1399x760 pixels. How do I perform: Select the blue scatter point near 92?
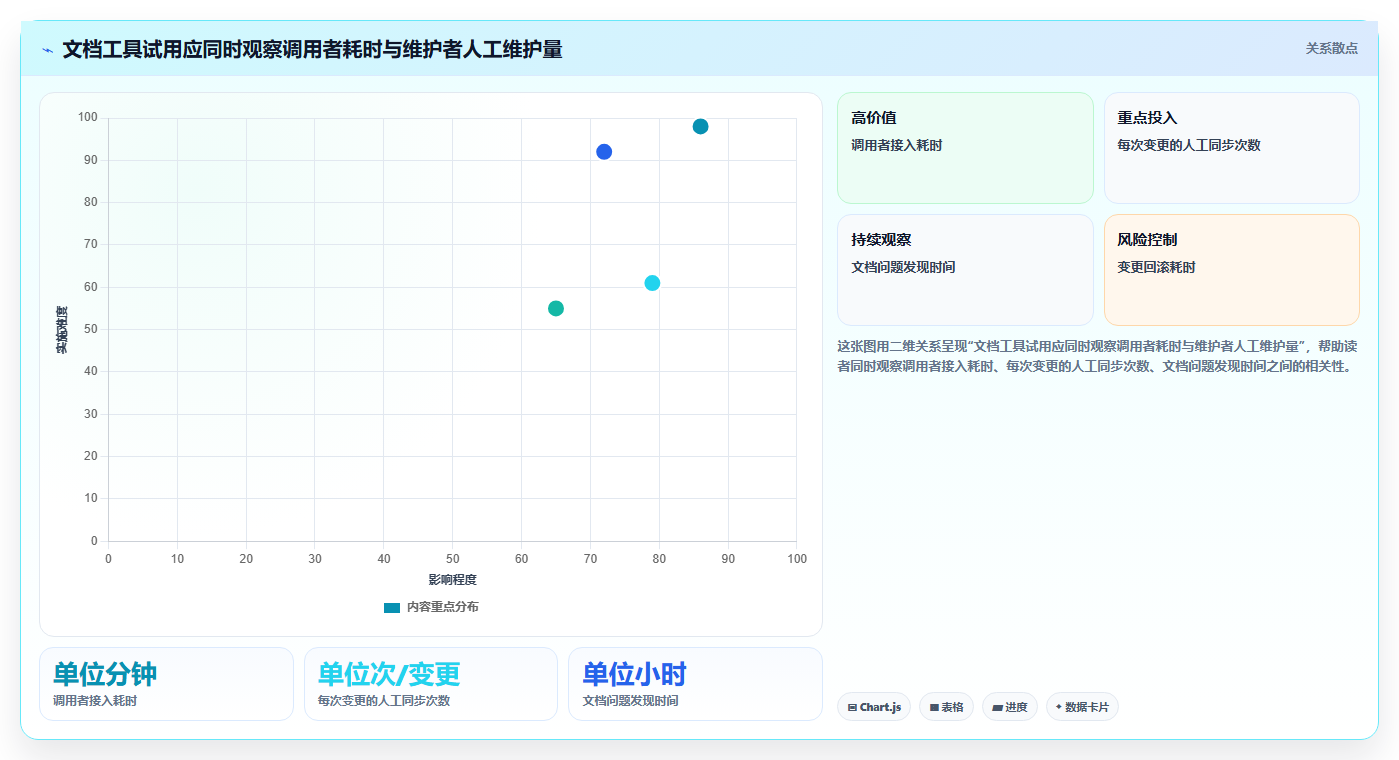(x=604, y=152)
